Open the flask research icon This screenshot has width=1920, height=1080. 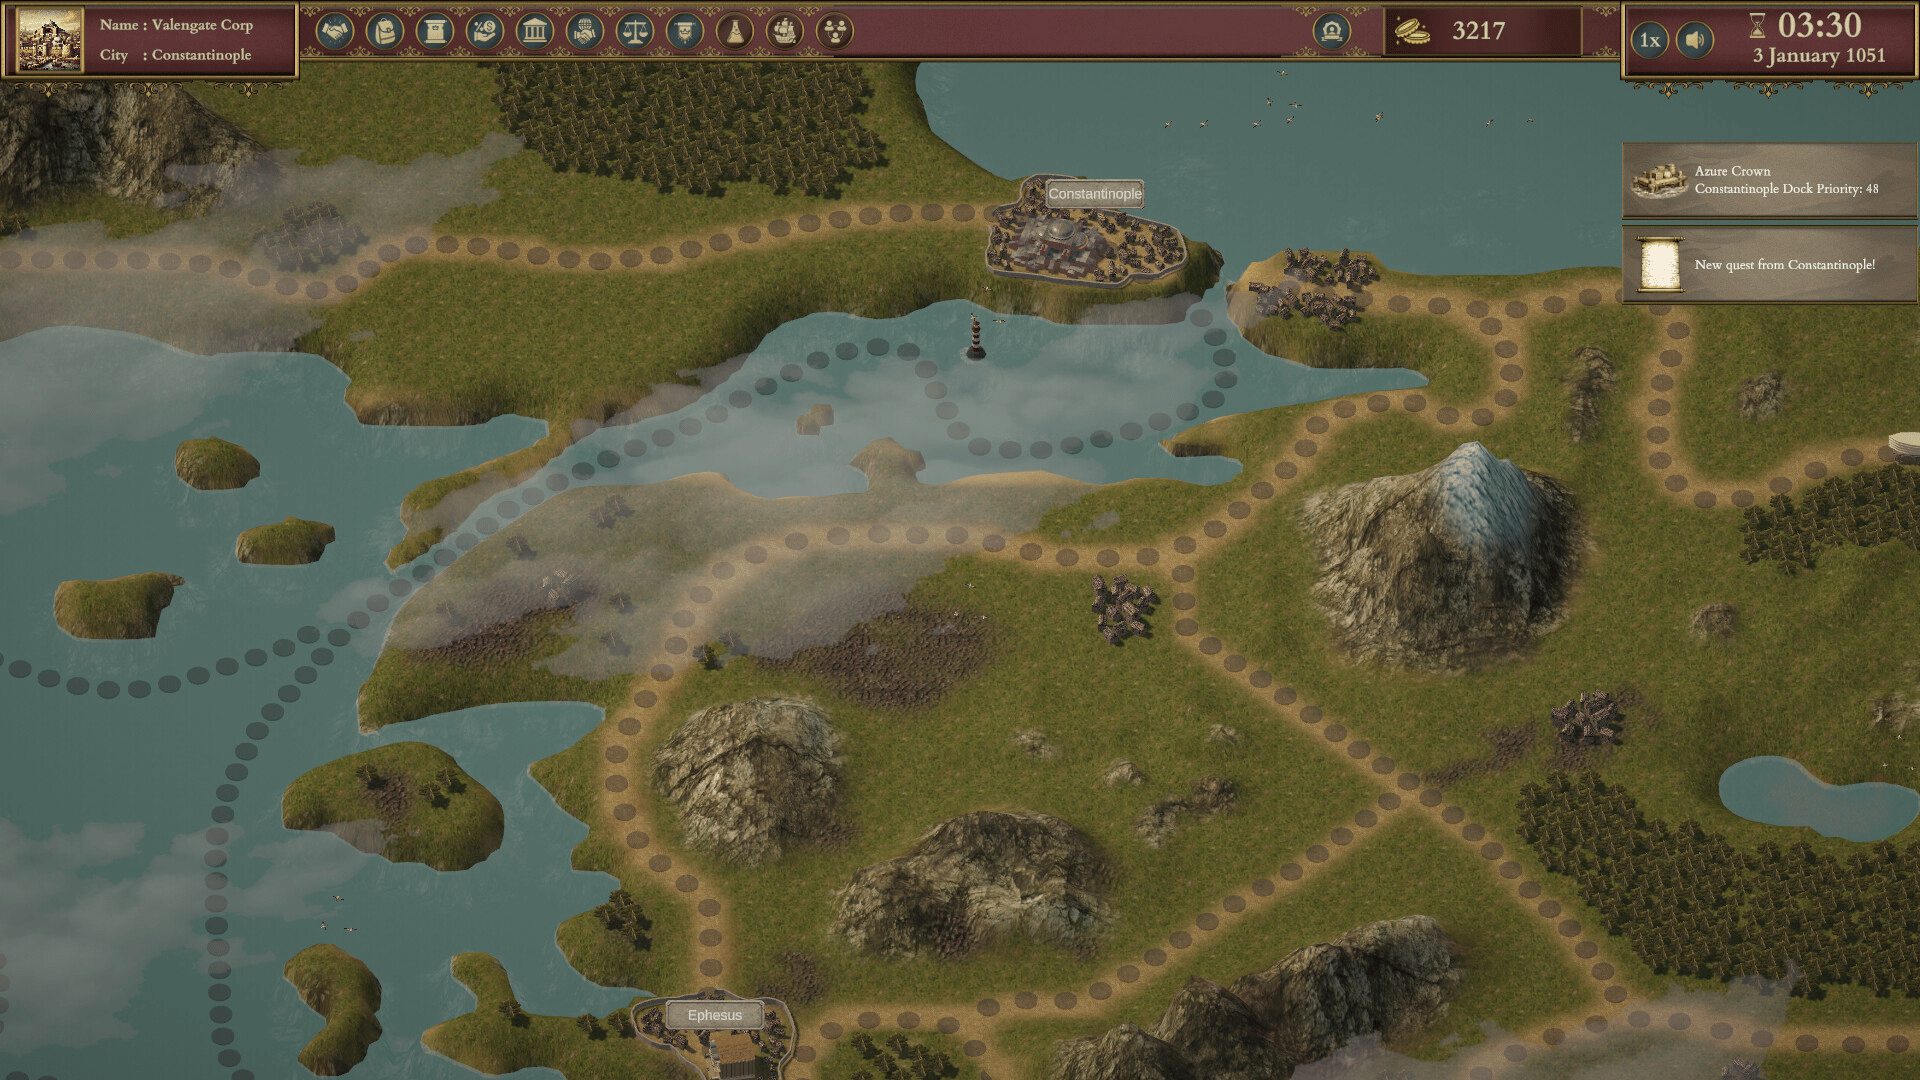point(735,32)
